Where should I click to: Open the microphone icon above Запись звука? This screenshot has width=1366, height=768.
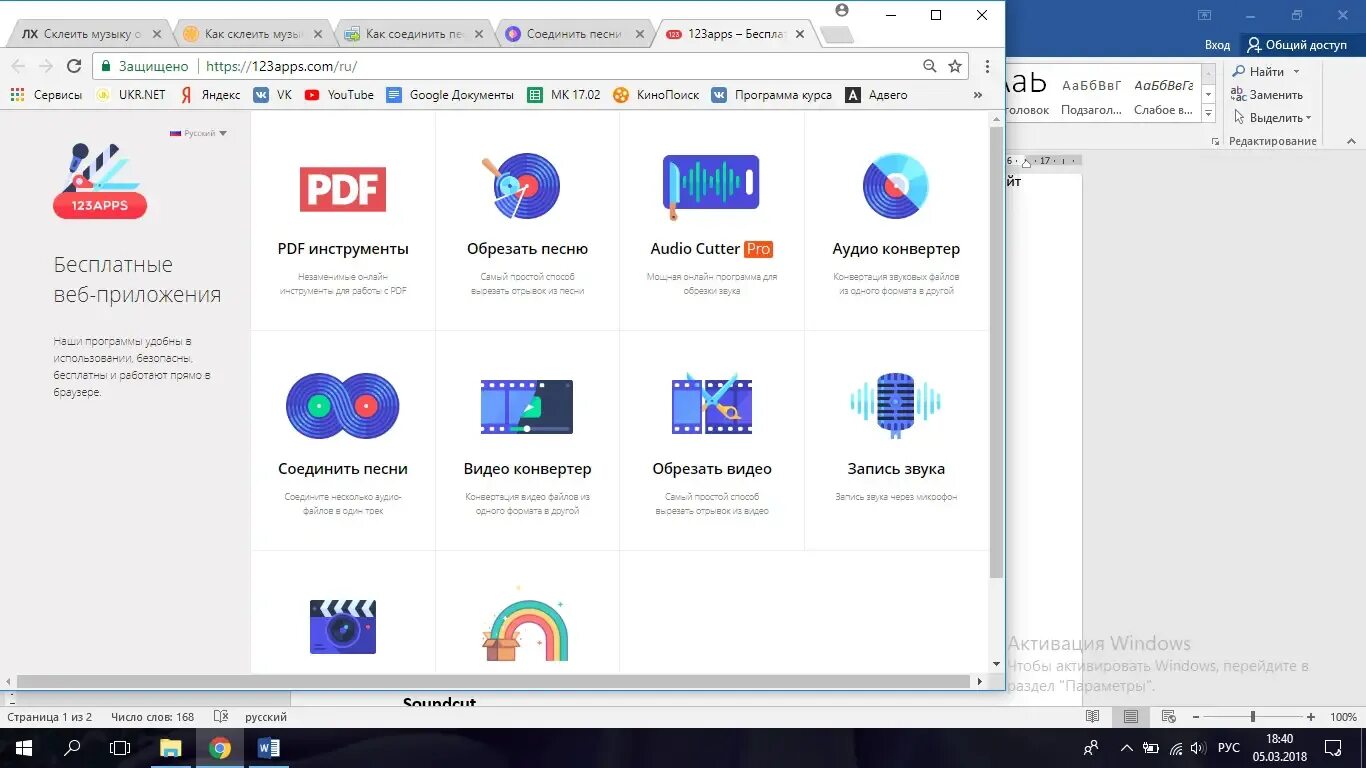pyautogui.click(x=896, y=404)
